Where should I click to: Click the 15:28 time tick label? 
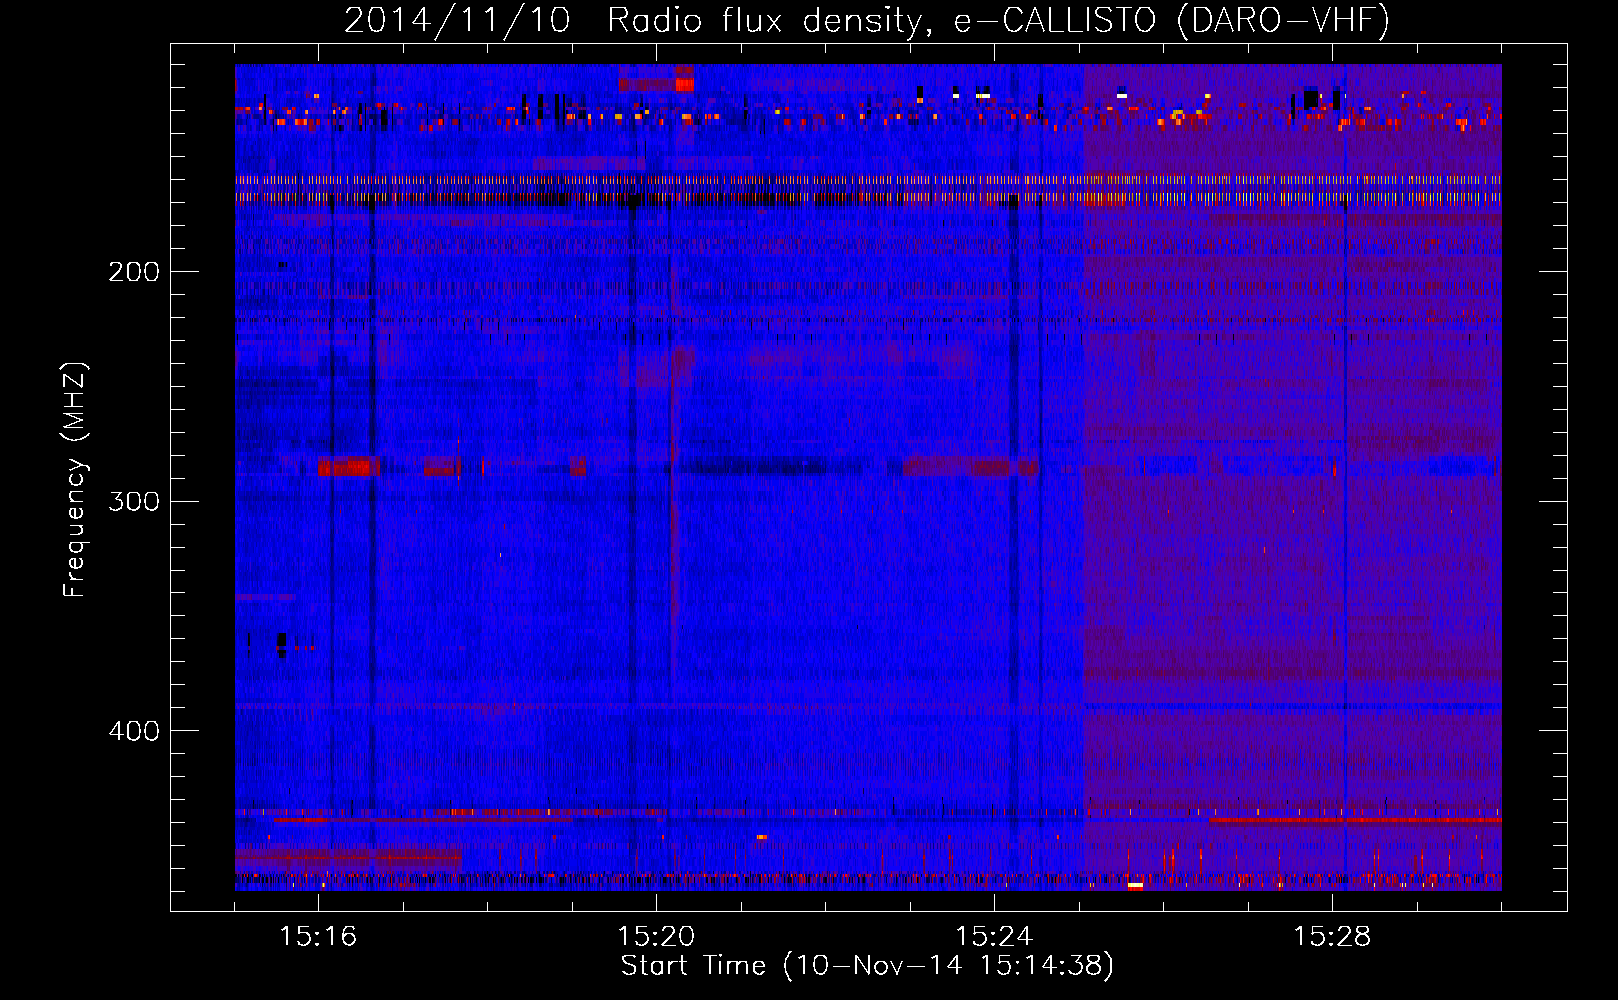coord(1332,937)
